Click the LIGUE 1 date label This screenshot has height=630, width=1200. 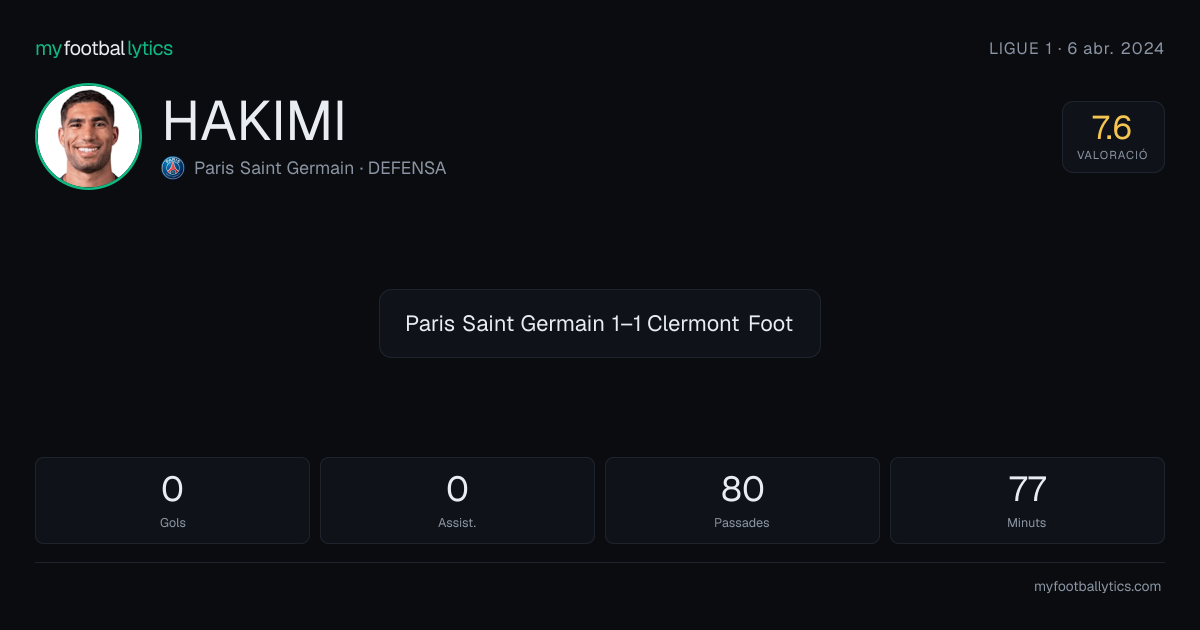tap(1076, 49)
